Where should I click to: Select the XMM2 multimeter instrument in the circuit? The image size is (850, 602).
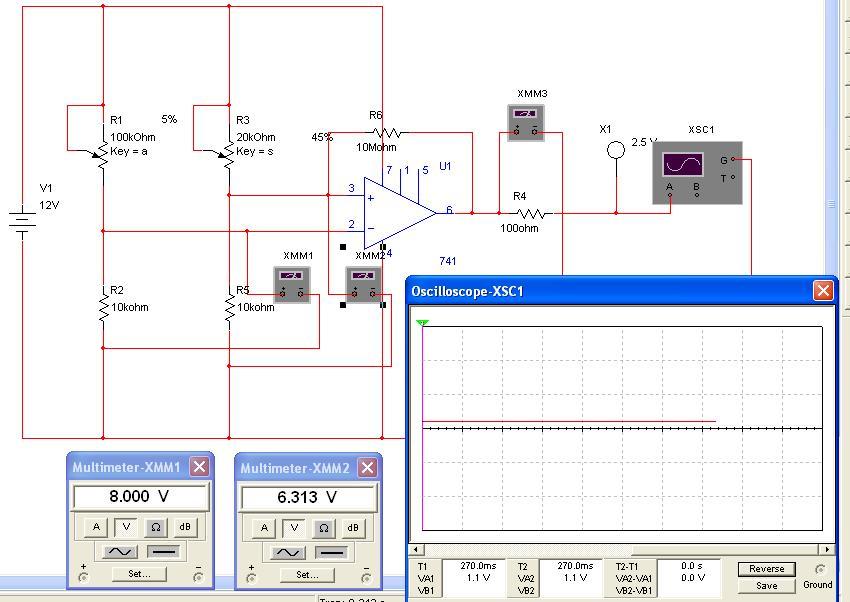pyautogui.click(x=364, y=284)
